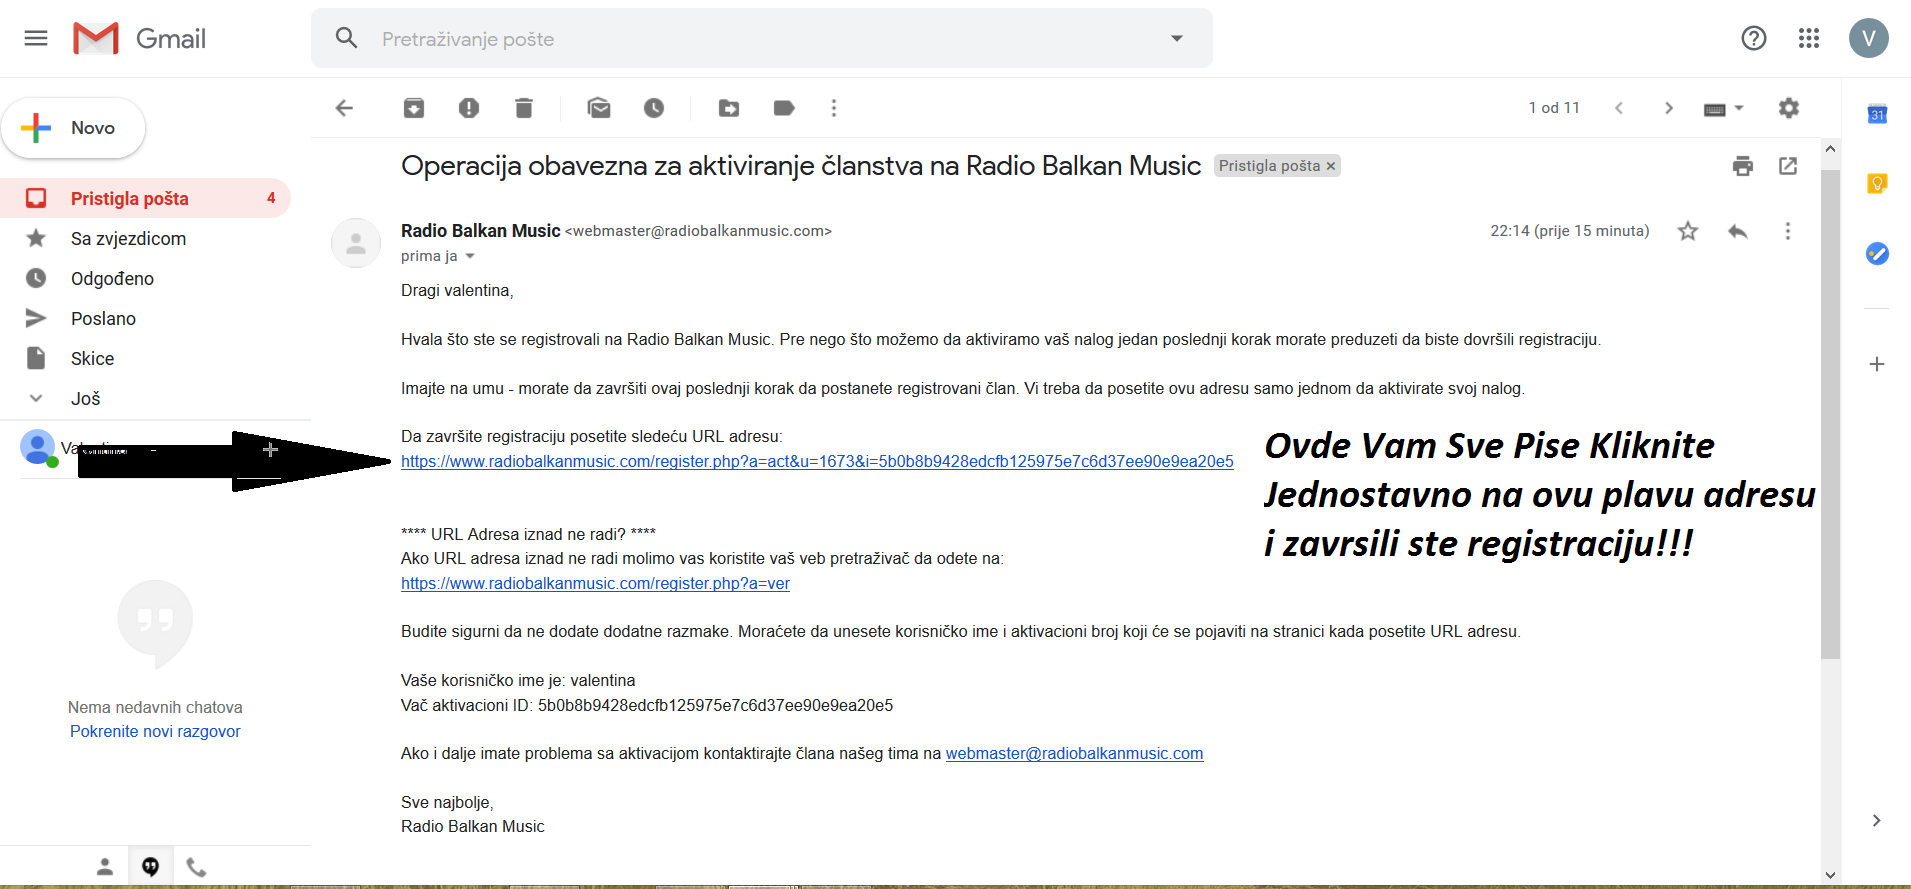Open the main menu hamburger icon
The width and height of the screenshot is (1911, 889).
[x=36, y=38]
